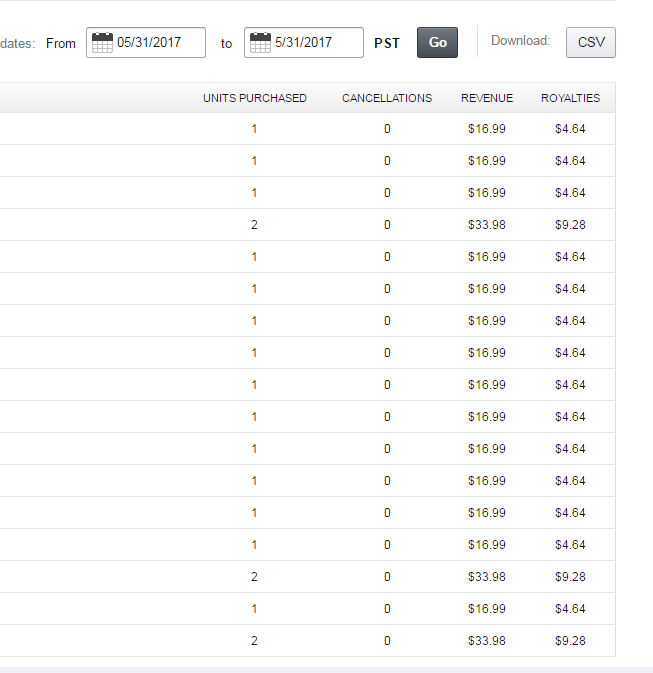This screenshot has width=653, height=673.
Task: Sort by Revenue column header
Action: (x=487, y=98)
